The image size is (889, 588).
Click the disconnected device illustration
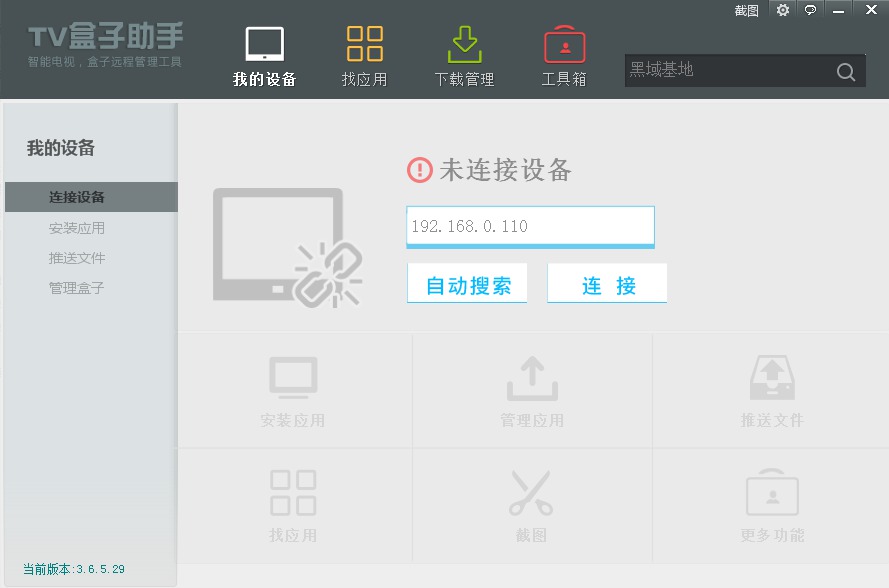288,248
